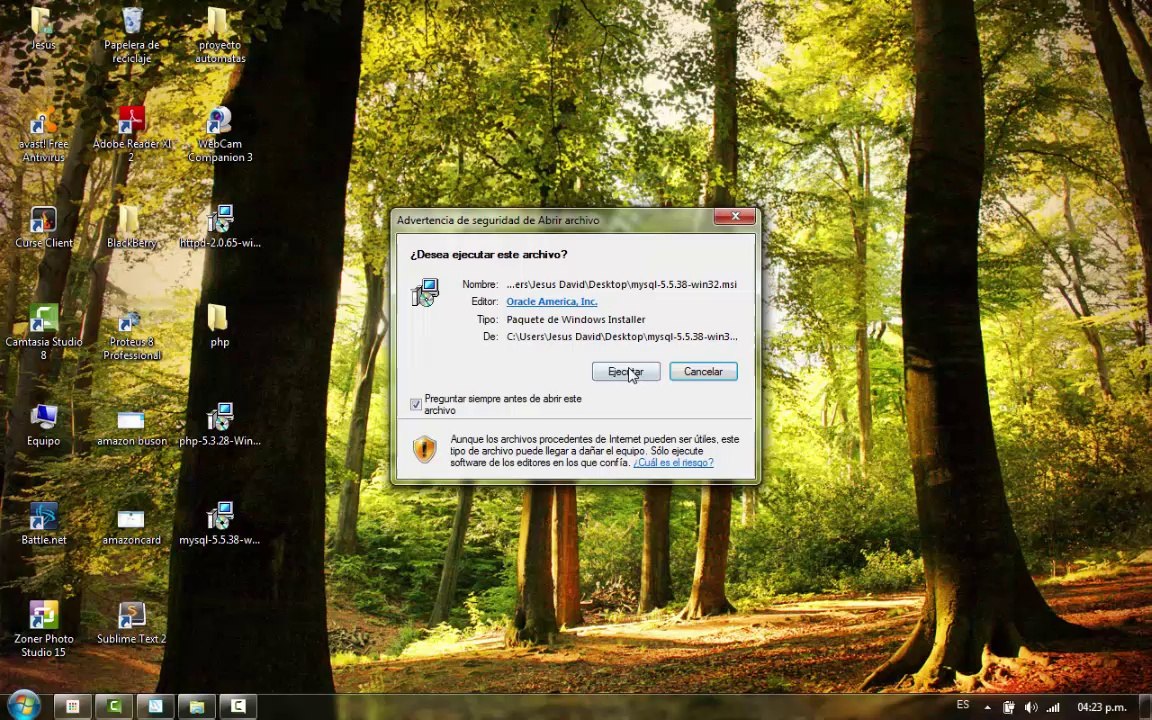
Task: Open the white C taskbar button
Action: click(238, 707)
